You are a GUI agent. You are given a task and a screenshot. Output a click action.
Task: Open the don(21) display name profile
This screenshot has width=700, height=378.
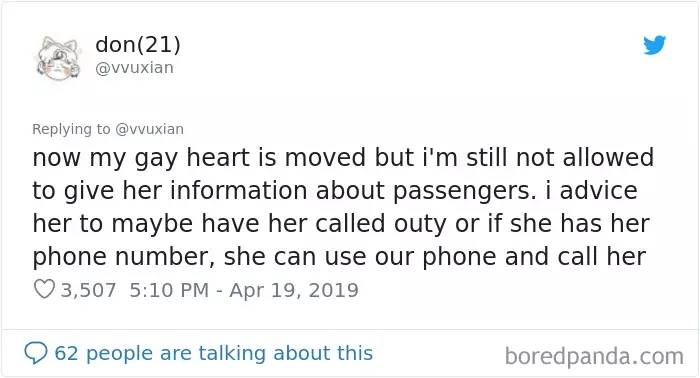click(x=138, y=45)
